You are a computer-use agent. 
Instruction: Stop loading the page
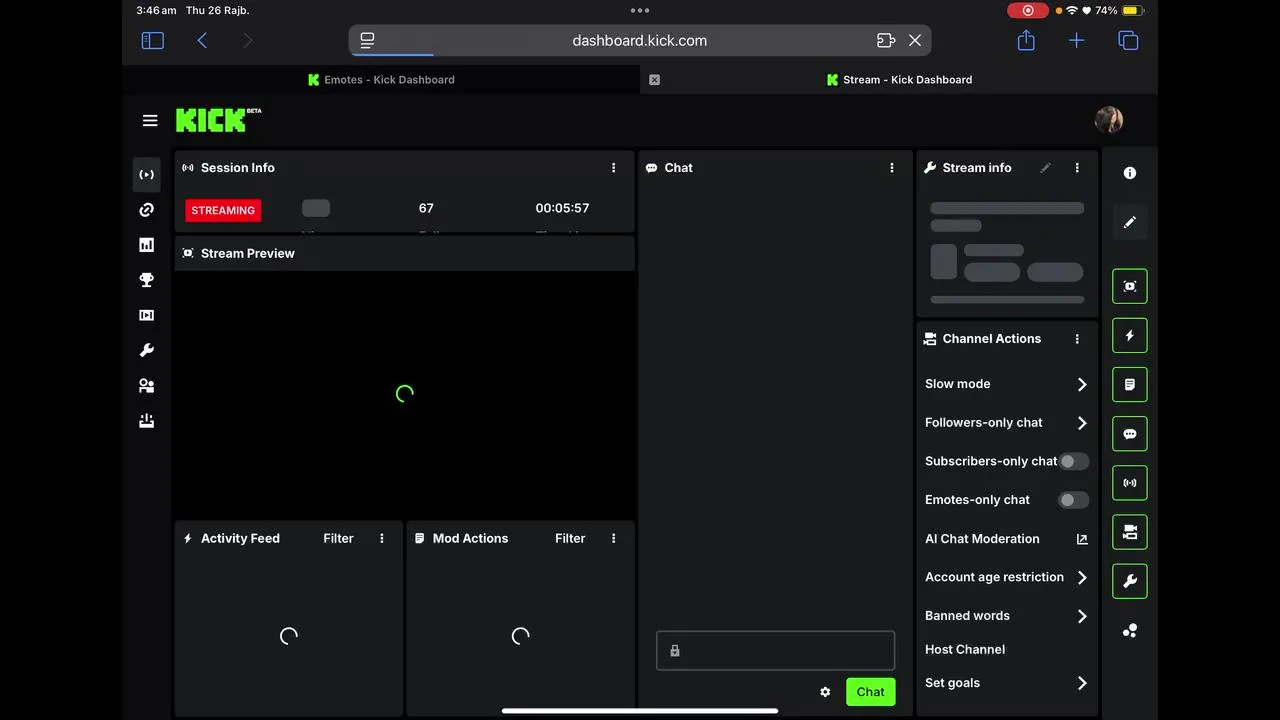pyautogui.click(x=915, y=41)
